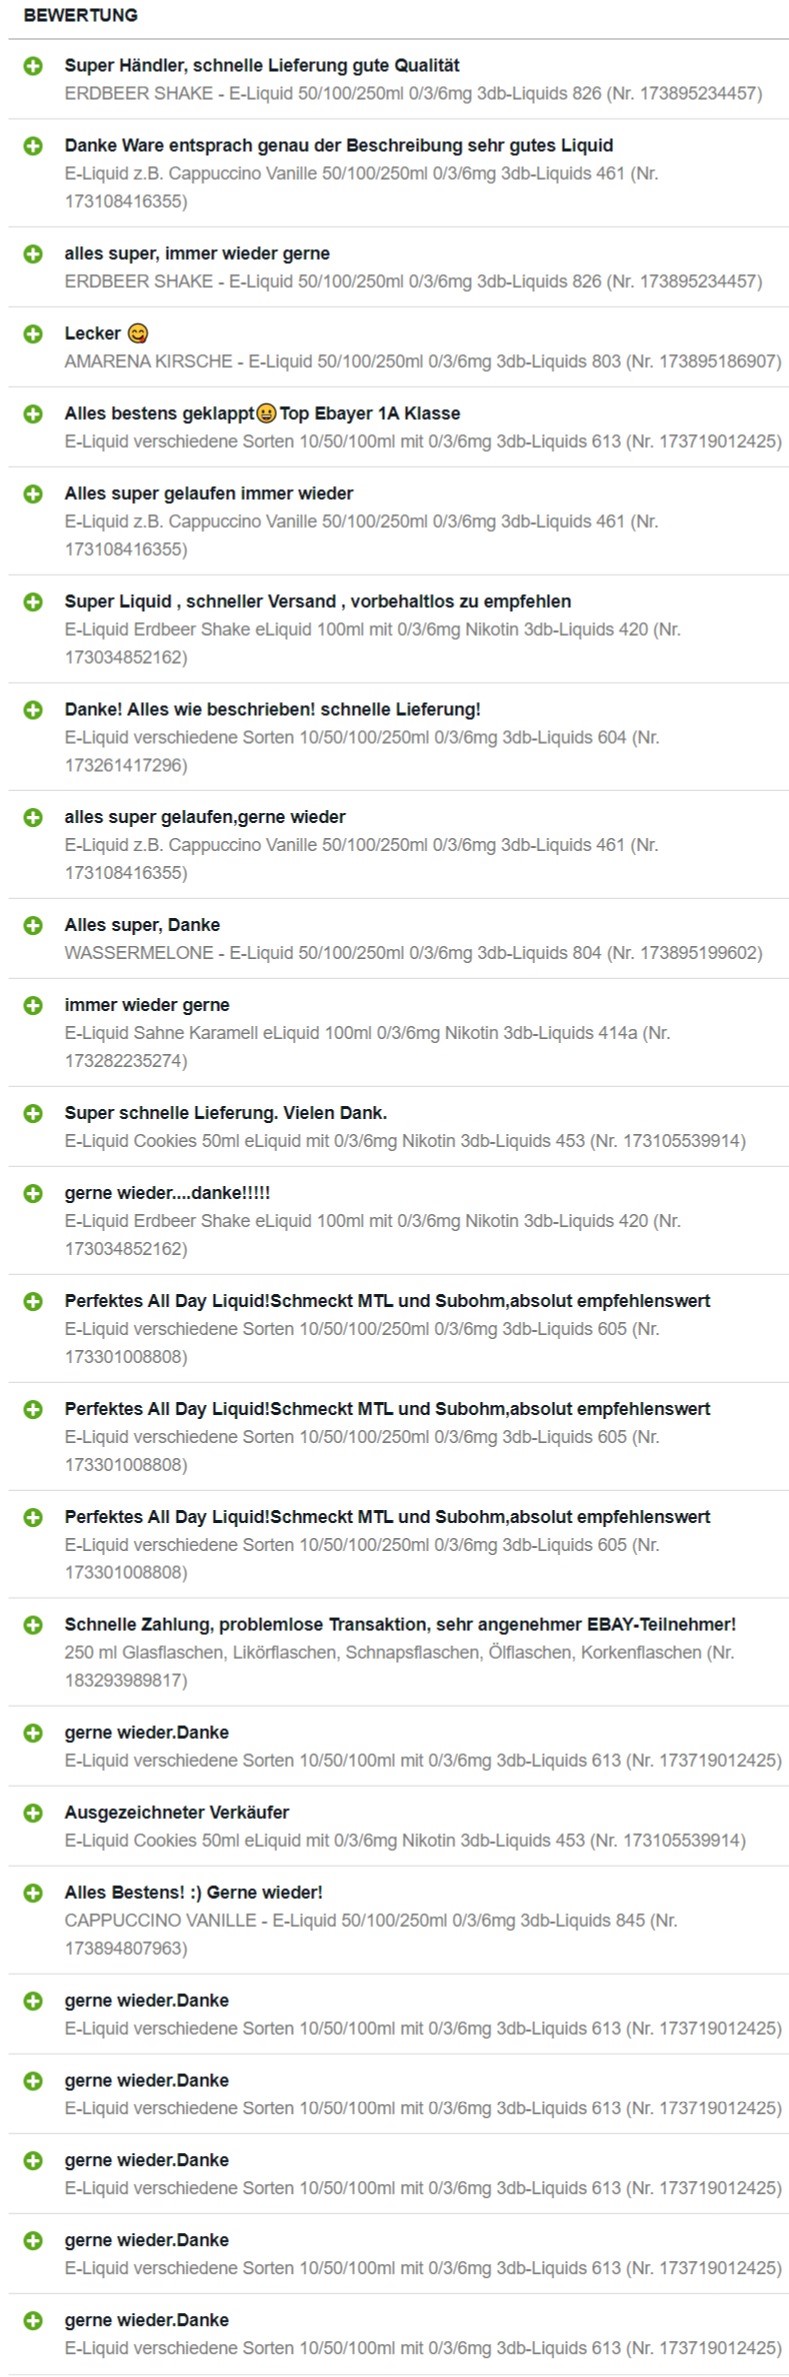Screen dimensions: 789x2377
Task: Click 'Alles Bestens! :) Gerne wieder!' comment
Action: [x=194, y=1893]
